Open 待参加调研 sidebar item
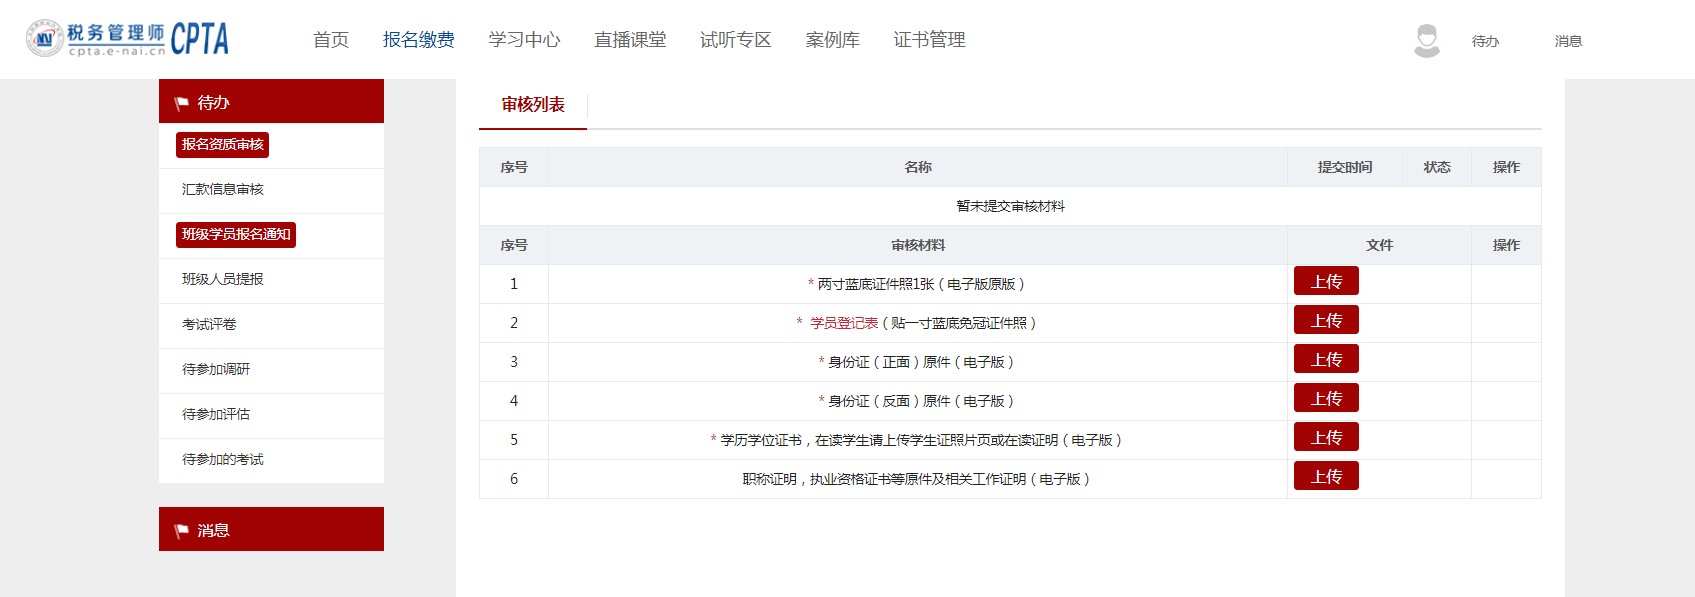The width and height of the screenshot is (1695, 597). [x=216, y=369]
